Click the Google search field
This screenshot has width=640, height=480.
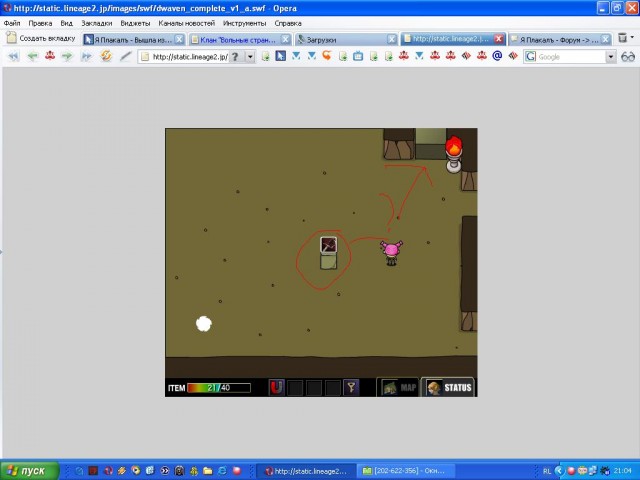click(570, 57)
